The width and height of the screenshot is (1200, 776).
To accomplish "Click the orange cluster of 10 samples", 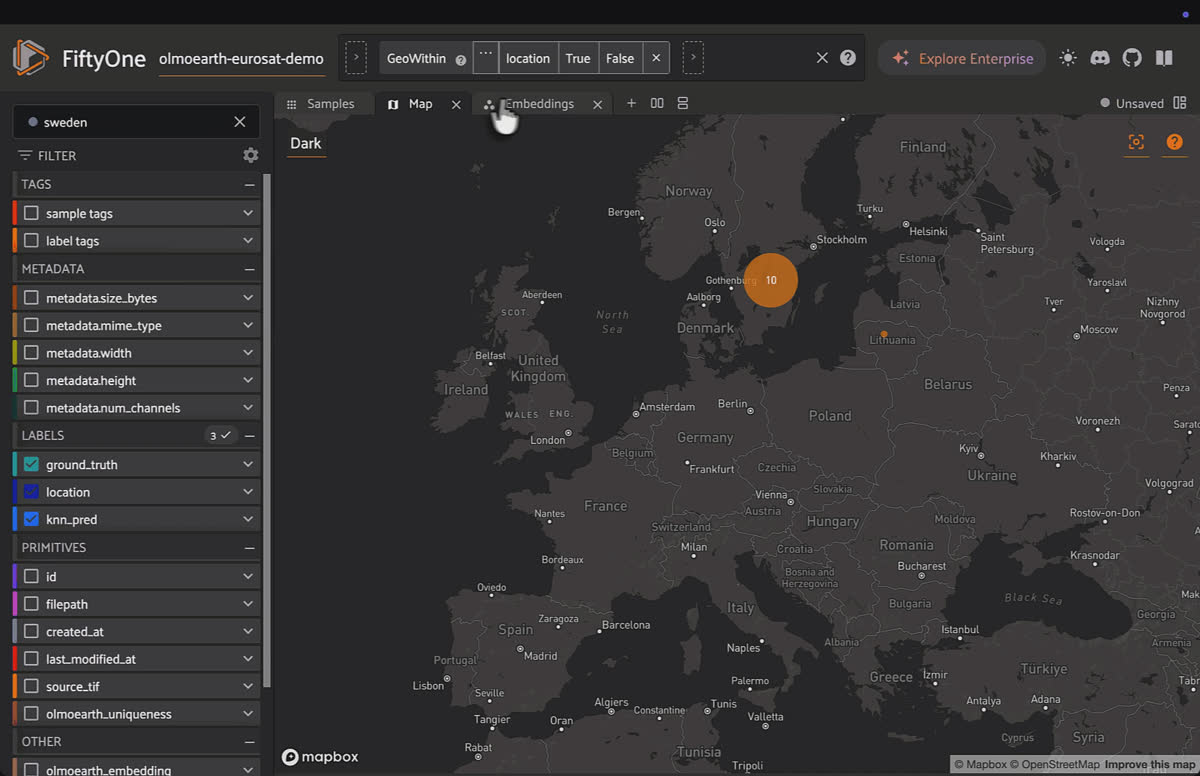I will (x=771, y=280).
